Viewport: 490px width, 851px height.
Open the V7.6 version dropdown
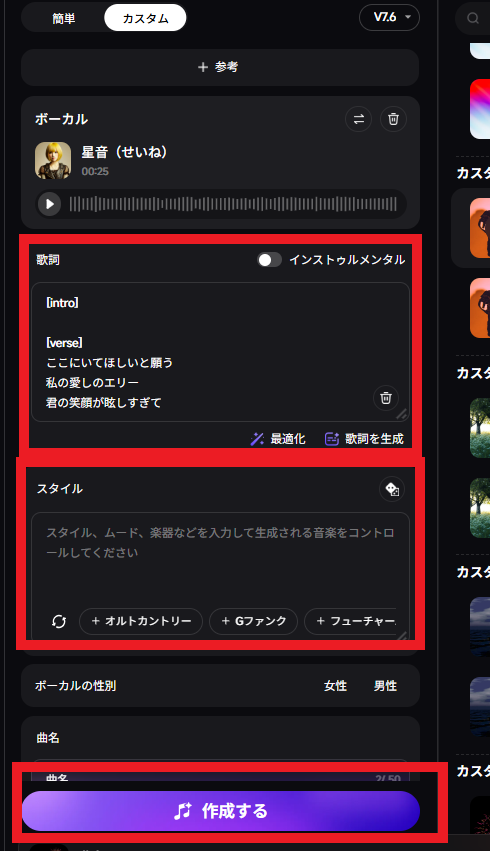pos(390,17)
